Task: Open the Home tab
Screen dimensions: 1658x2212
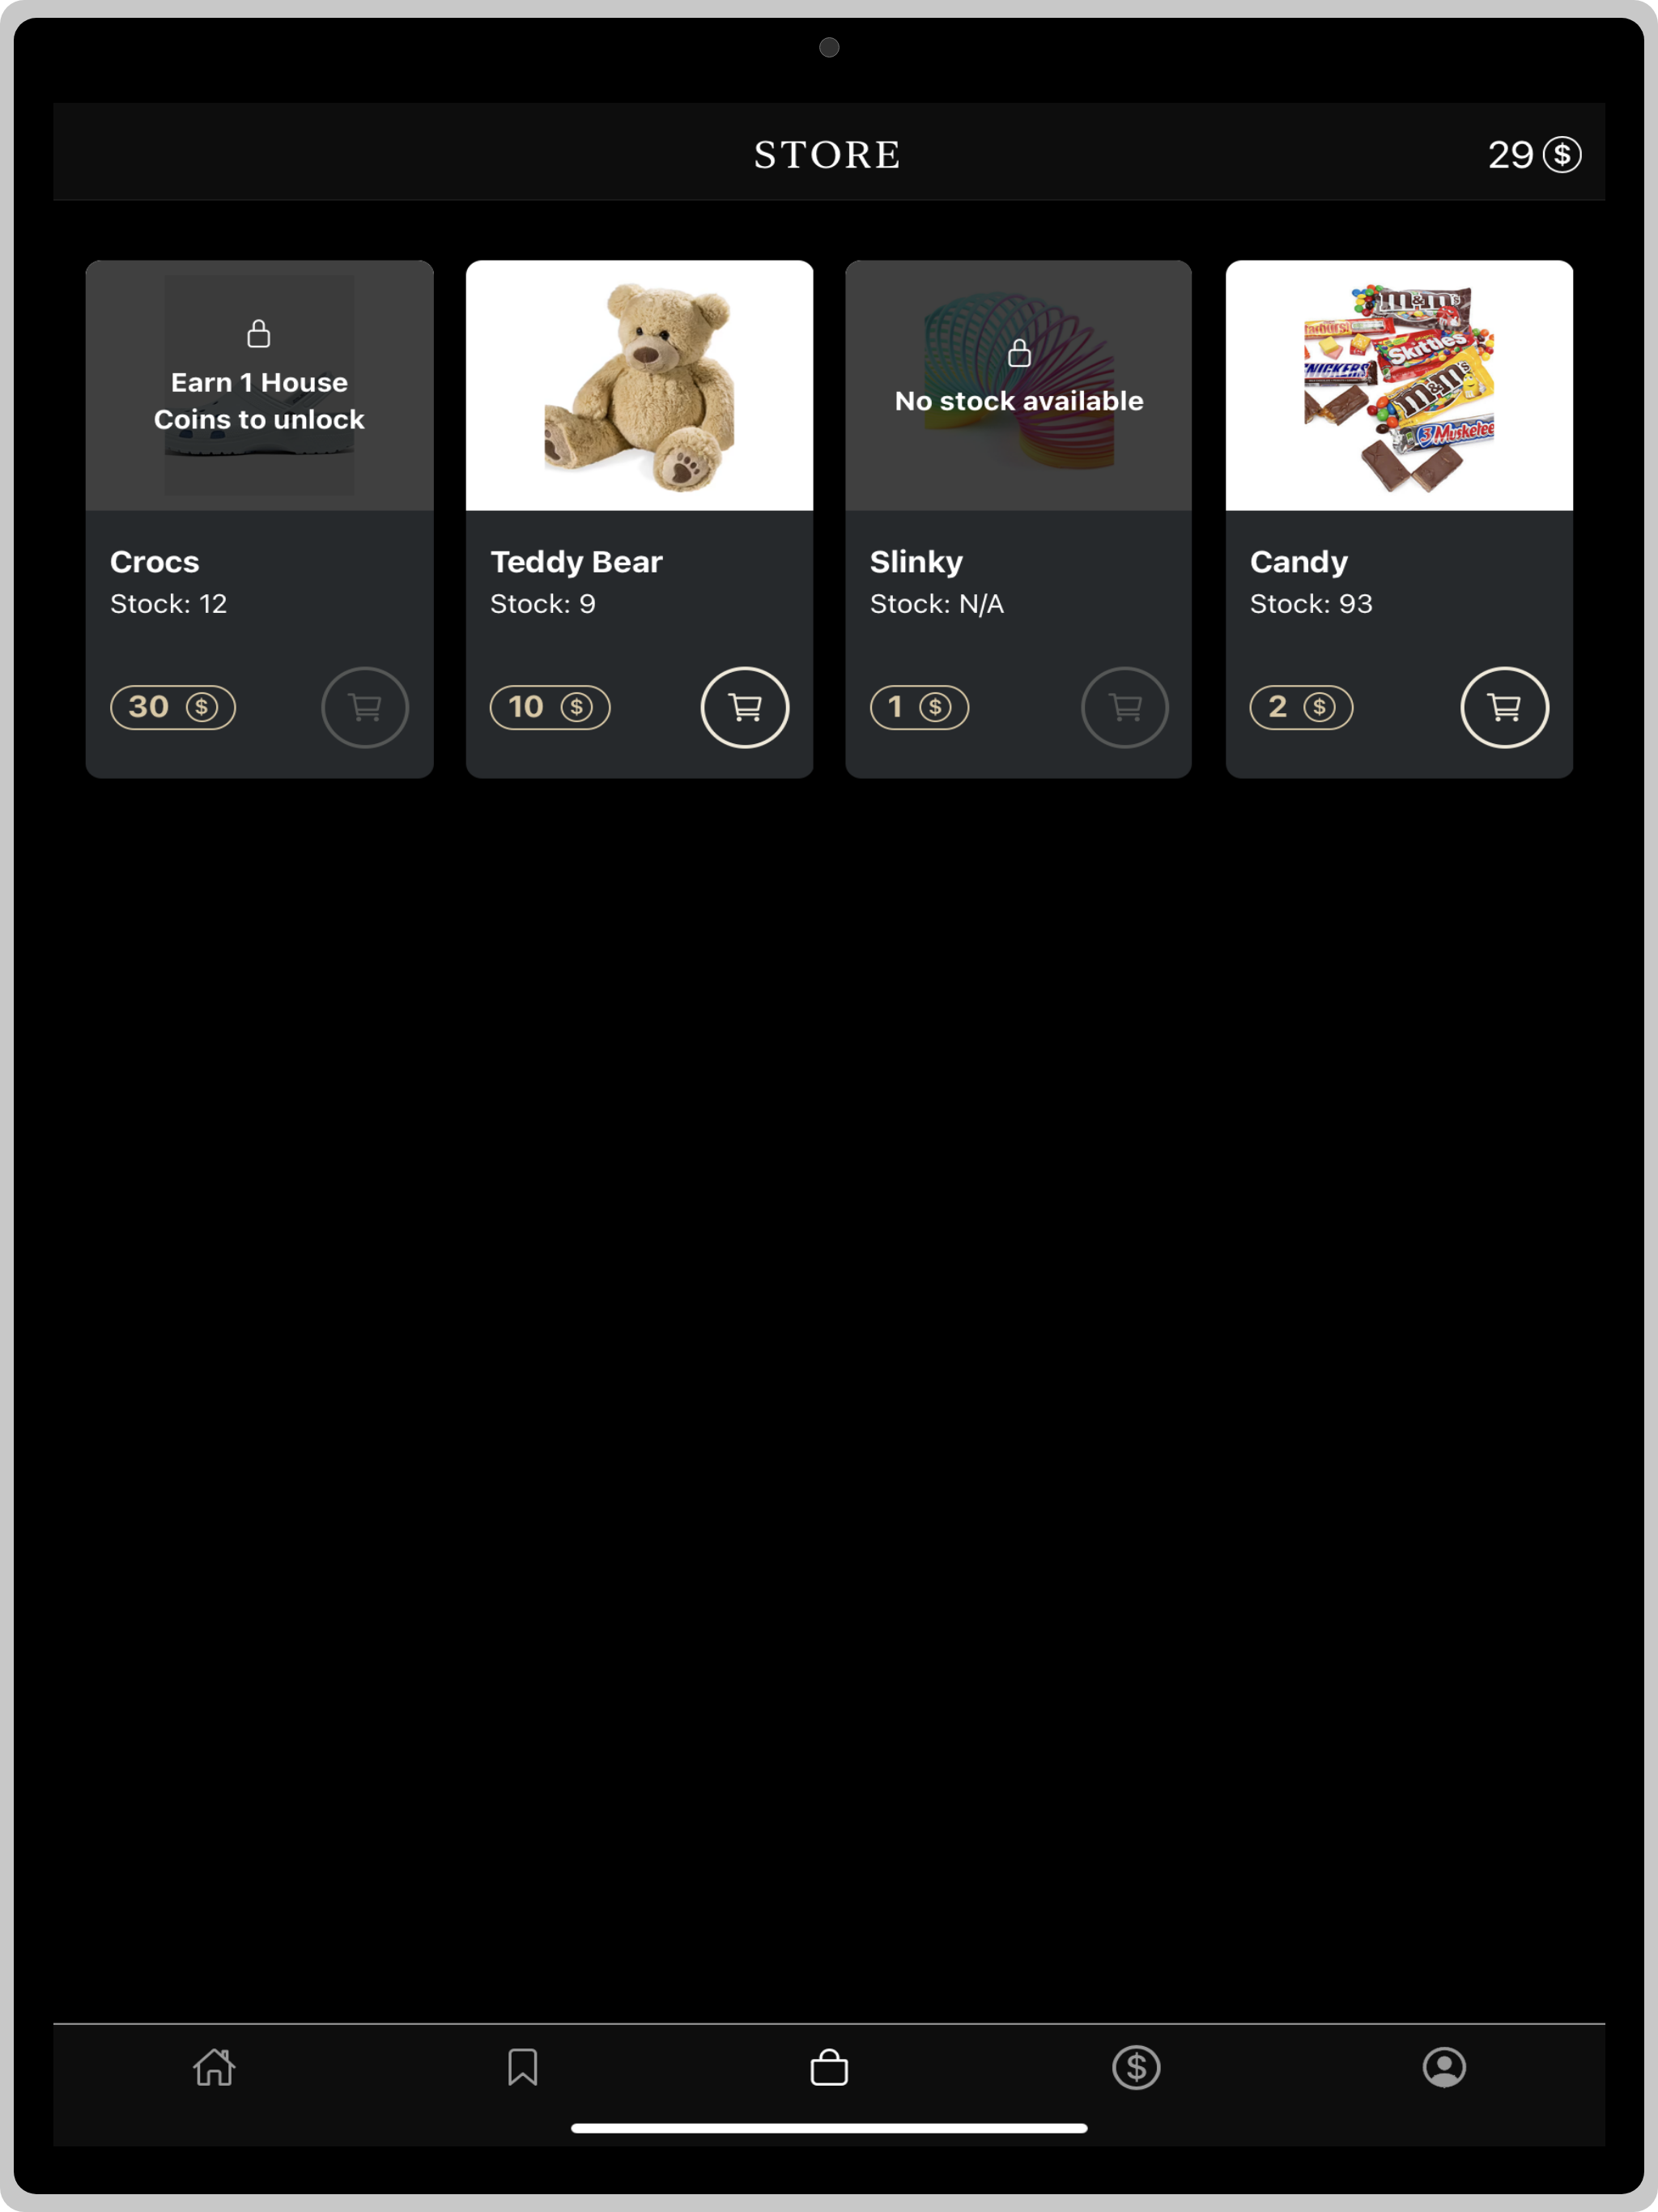Action: 214,2067
